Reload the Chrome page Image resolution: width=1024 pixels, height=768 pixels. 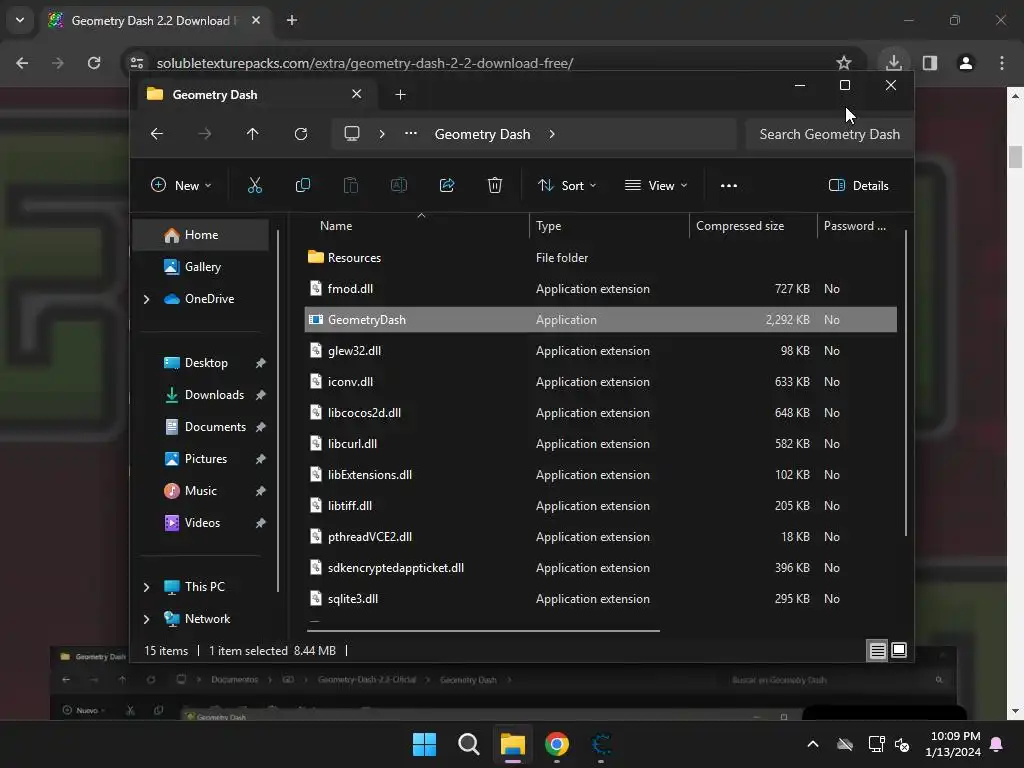[94, 63]
